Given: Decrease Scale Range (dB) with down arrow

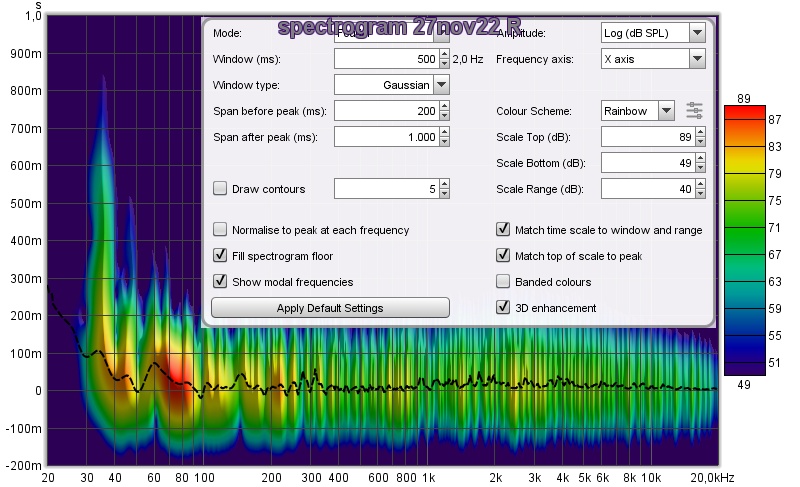Looking at the screenshot, I should 701,194.
